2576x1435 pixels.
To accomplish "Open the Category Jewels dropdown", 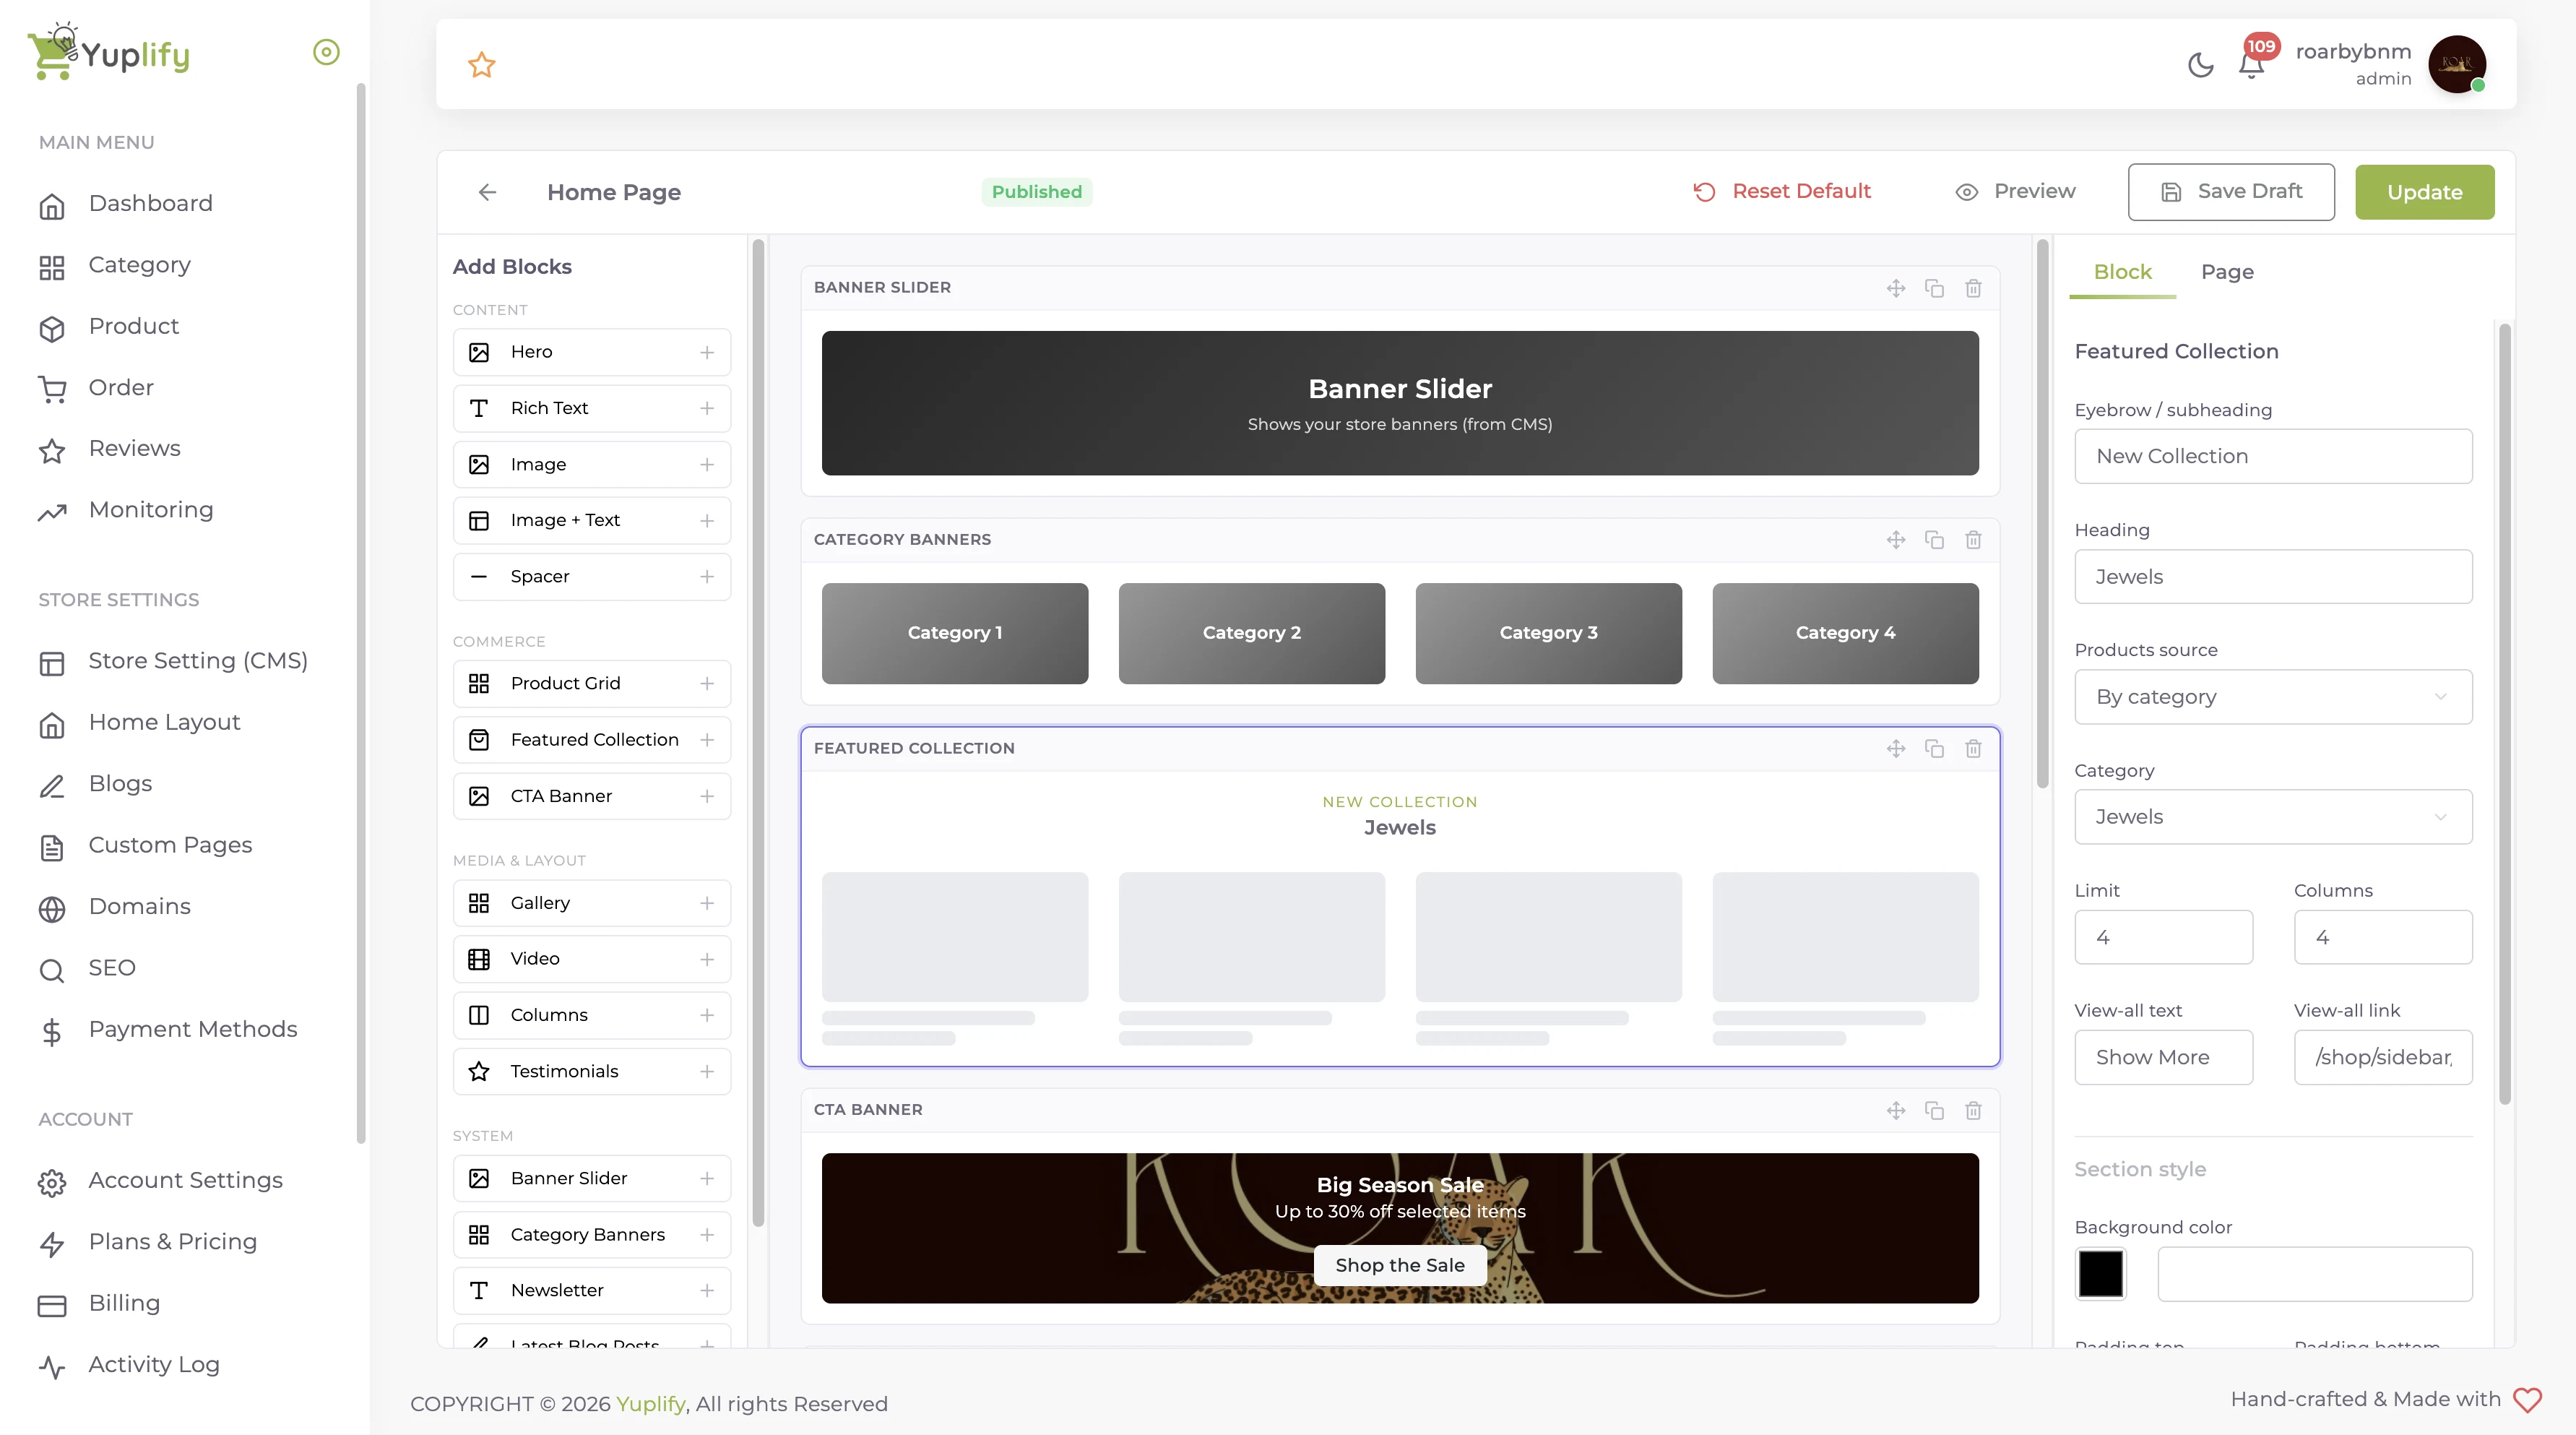I will point(2273,817).
